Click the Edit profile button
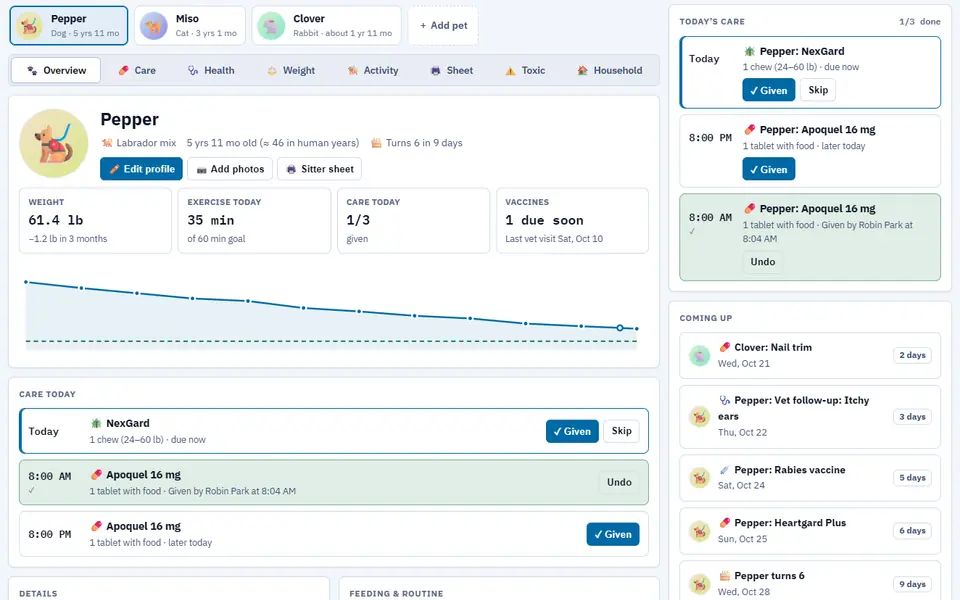 coord(141,169)
